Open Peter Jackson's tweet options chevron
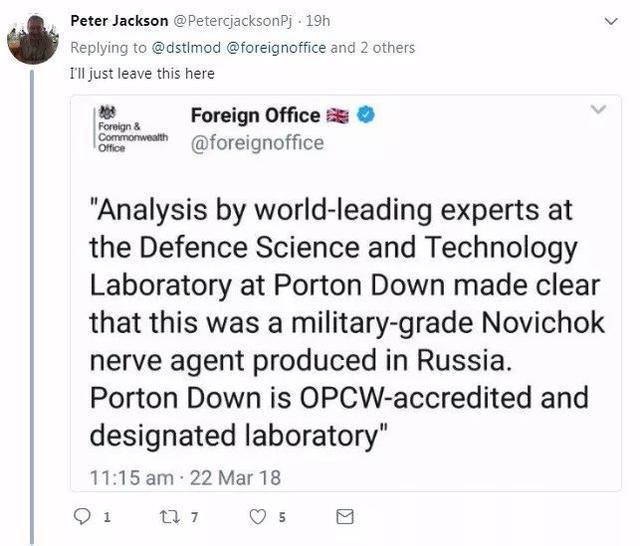Viewport: 640px width, 546px height. coord(612,20)
